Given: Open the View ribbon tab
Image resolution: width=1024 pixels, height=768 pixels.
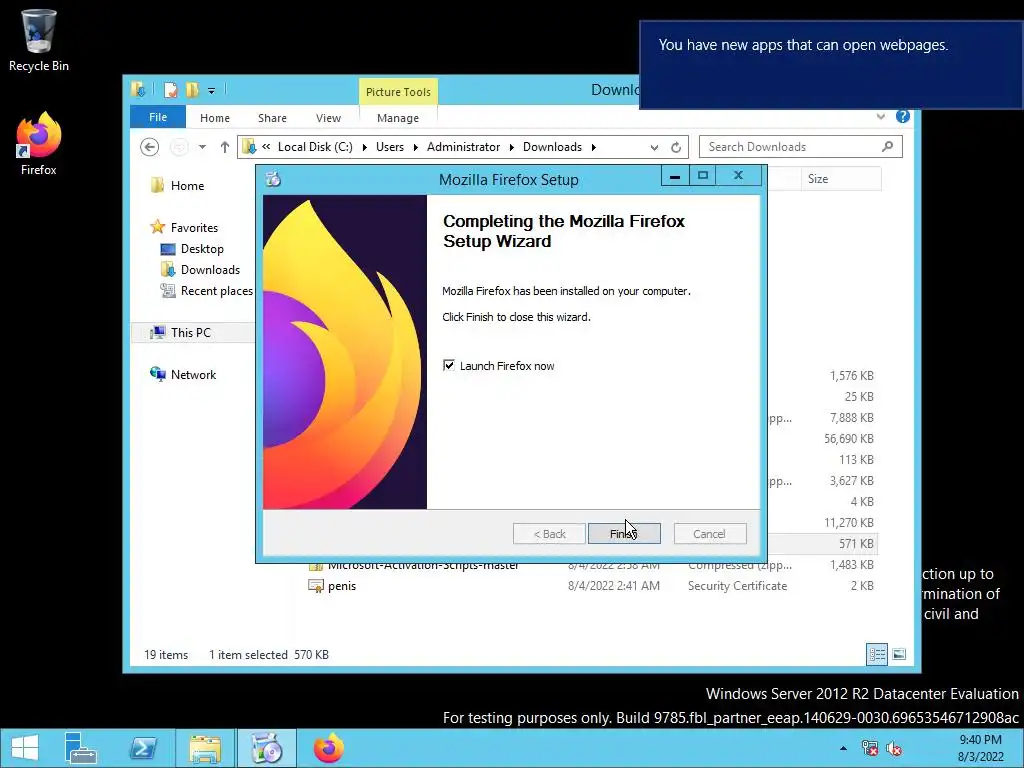Looking at the screenshot, I should (x=328, y=118).
